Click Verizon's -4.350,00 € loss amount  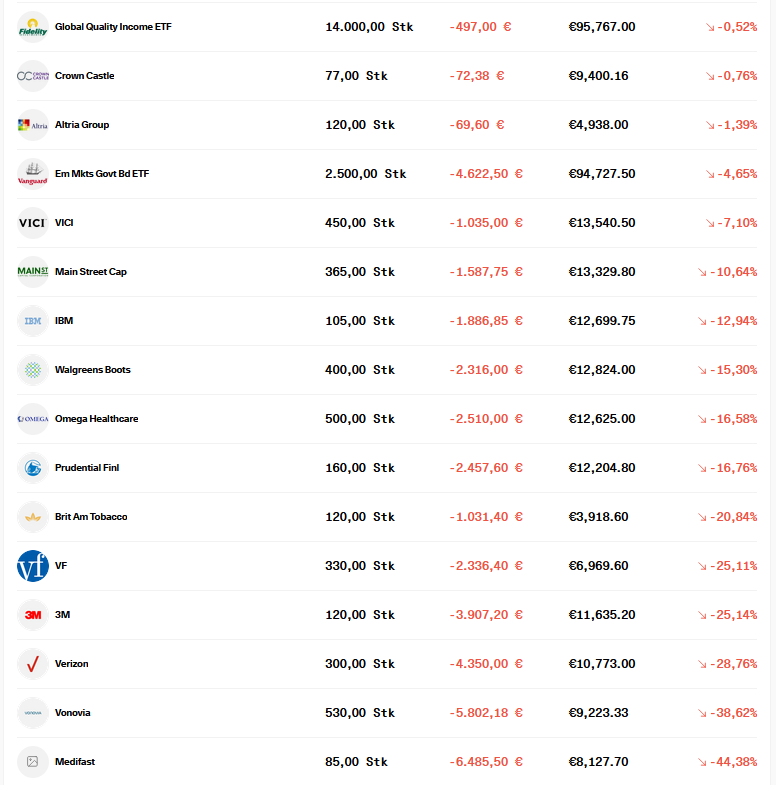click(486, 664)
